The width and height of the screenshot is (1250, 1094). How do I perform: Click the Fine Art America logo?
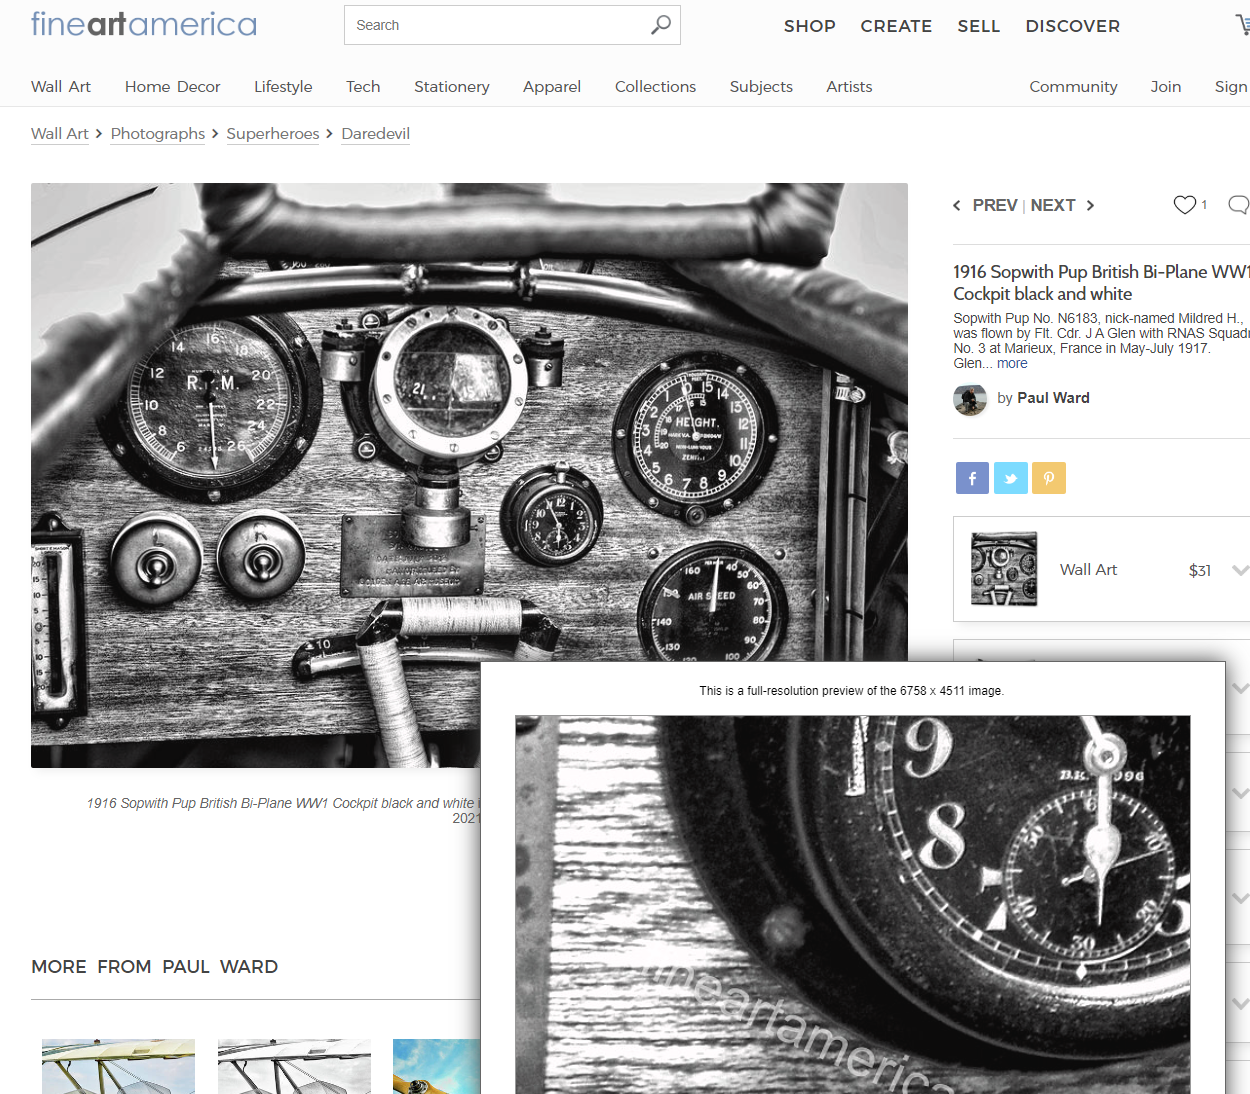(x=144, y=24)
